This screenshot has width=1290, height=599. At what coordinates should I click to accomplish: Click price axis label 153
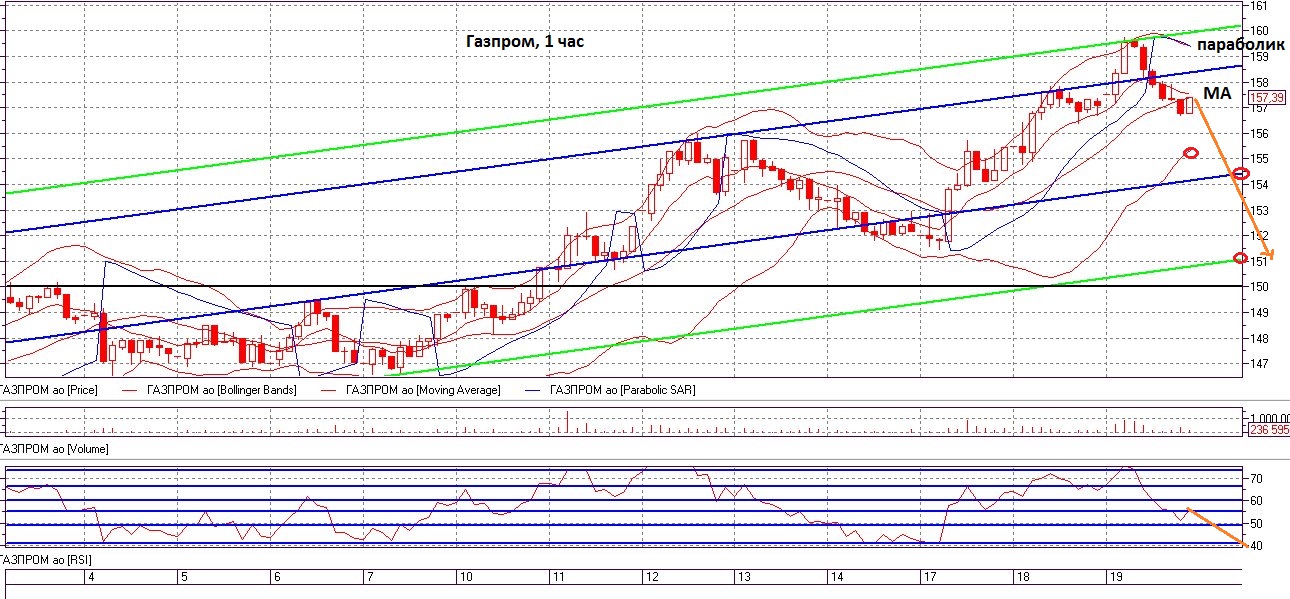[1260, 210]
